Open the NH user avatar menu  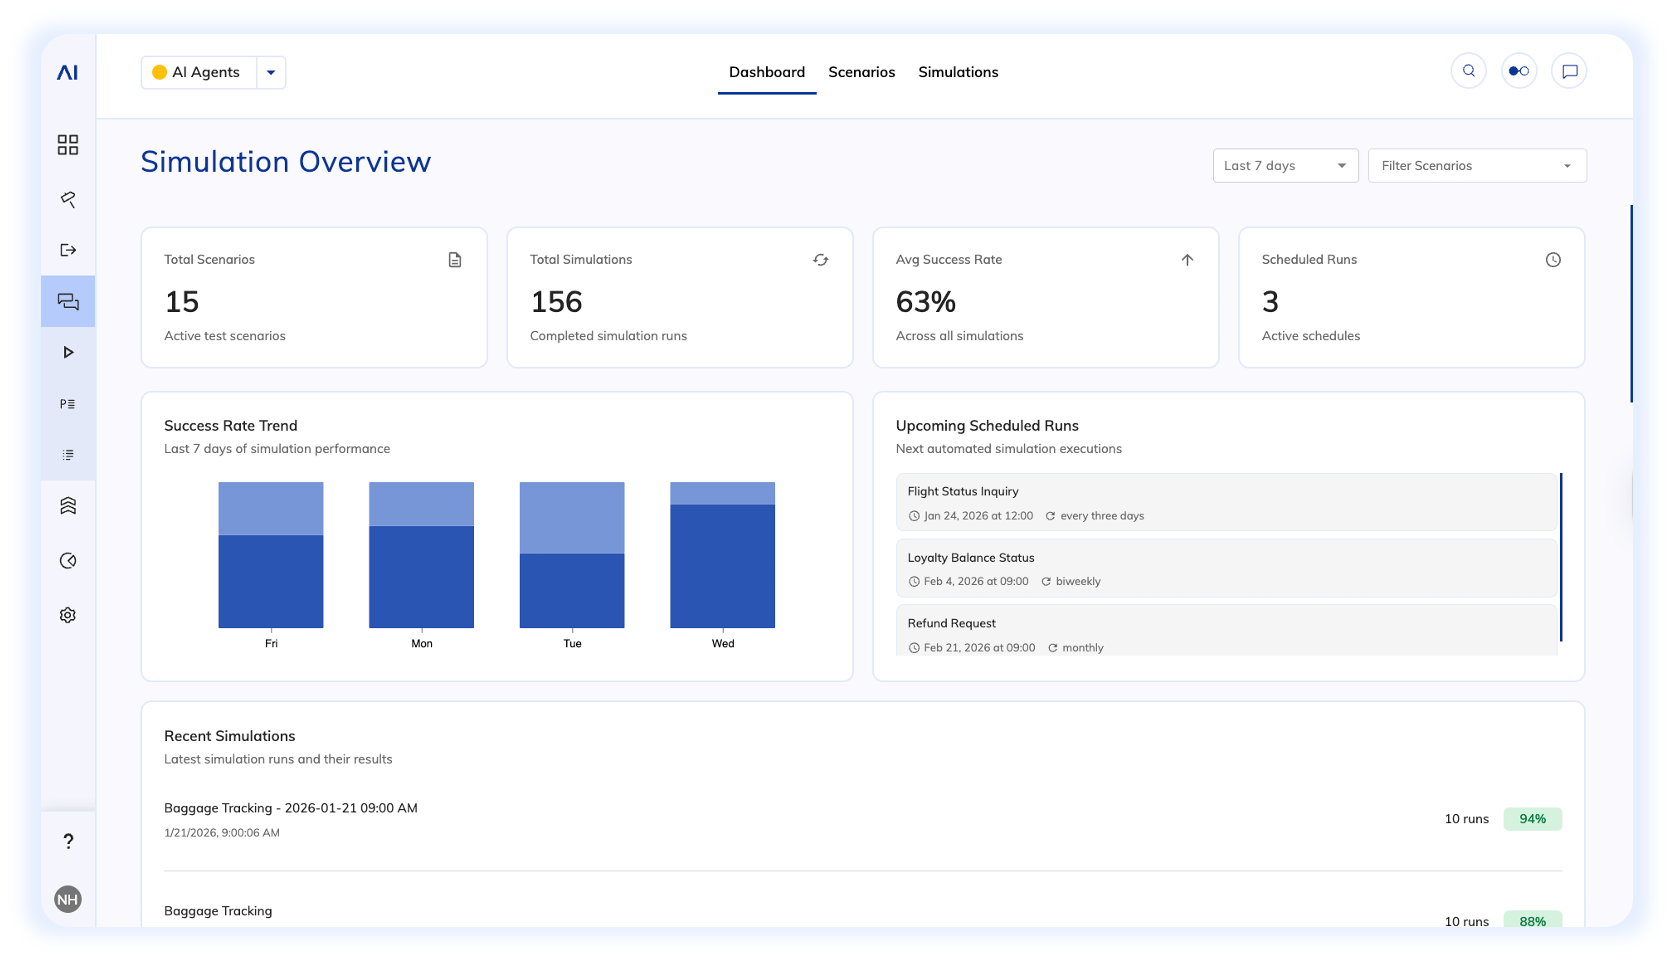point(68,899)
